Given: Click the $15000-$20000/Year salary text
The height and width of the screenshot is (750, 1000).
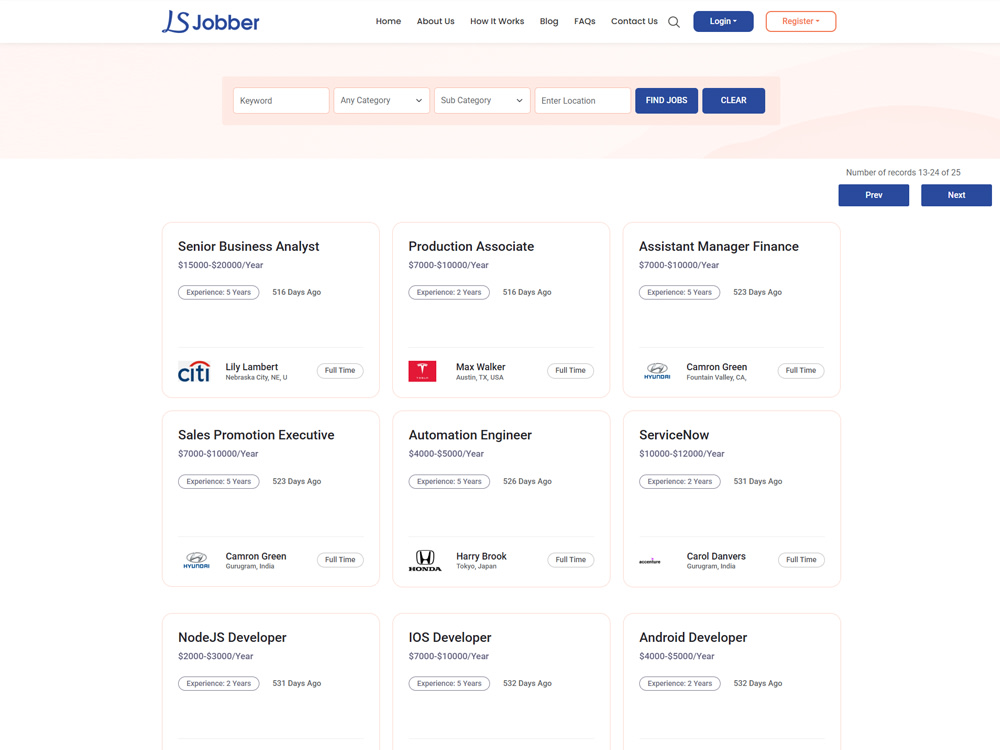Looking at the screenshot, I should tap(220, 265).
